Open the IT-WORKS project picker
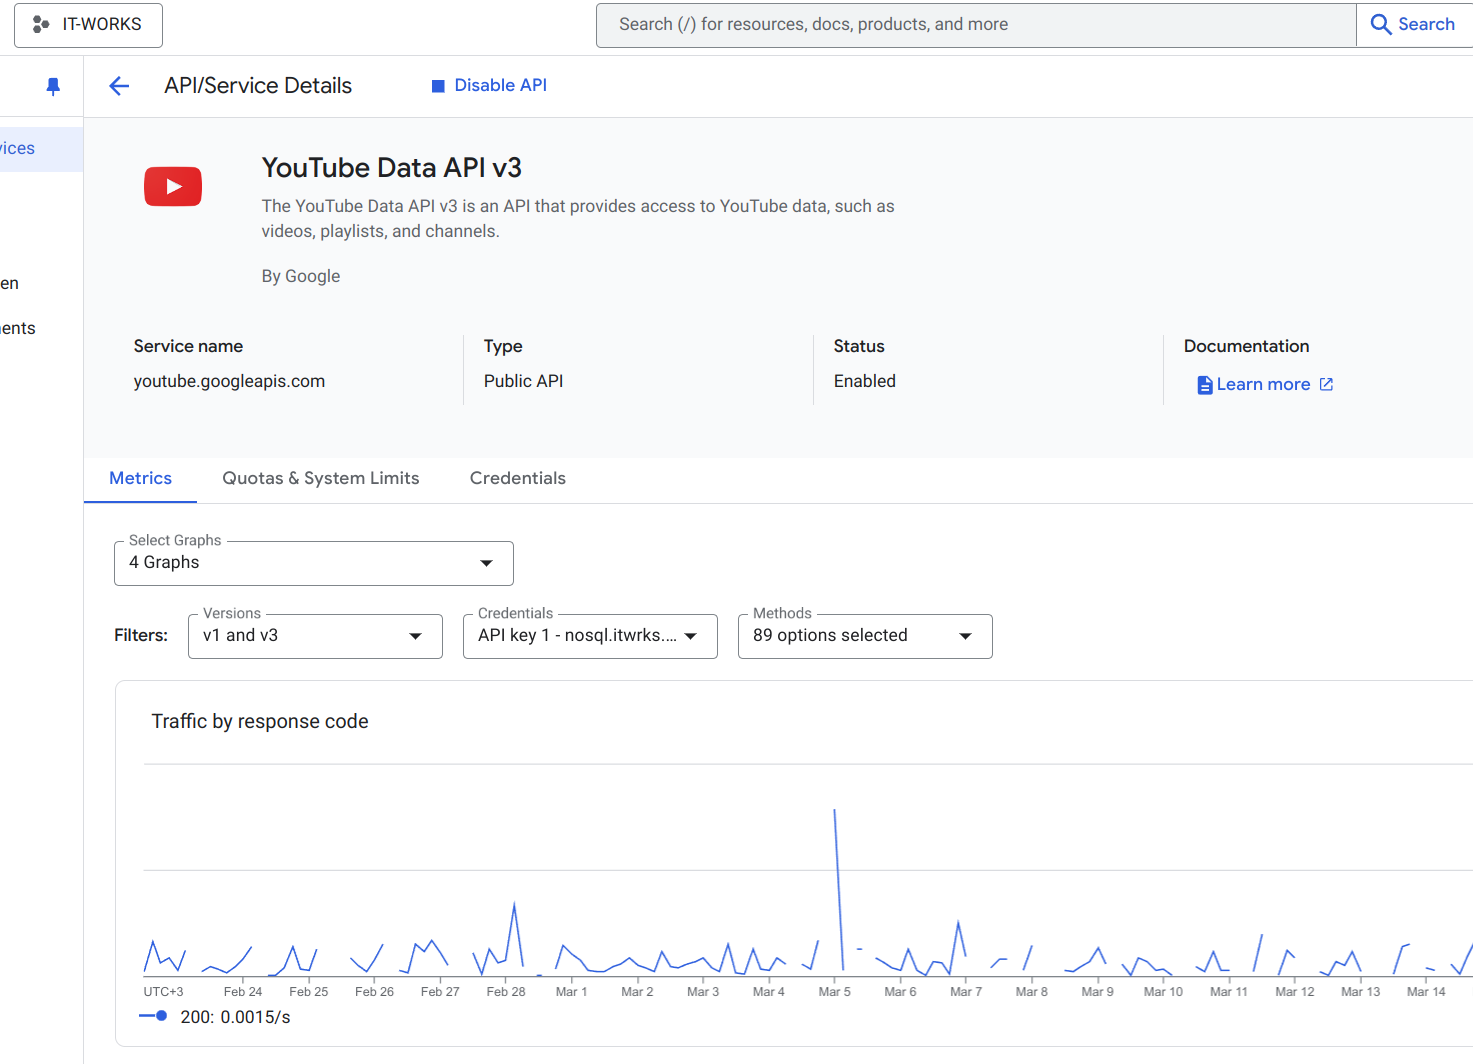 pyautogui.click(x=88, y=25)
